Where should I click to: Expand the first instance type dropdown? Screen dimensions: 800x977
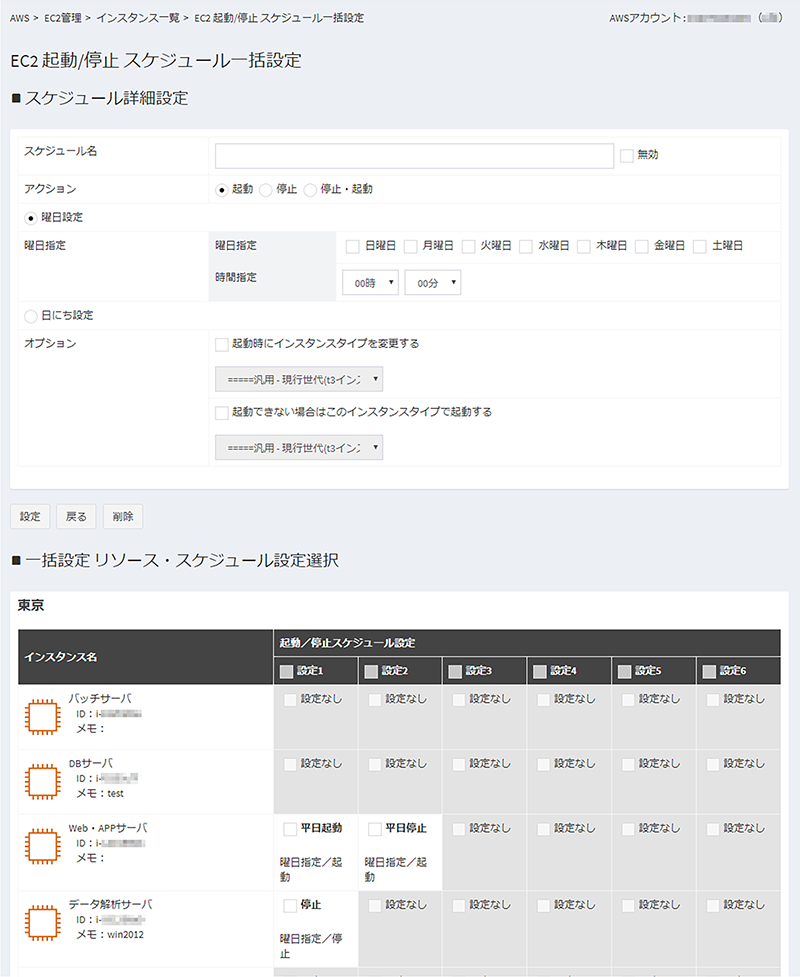click(x=300, y=379)
